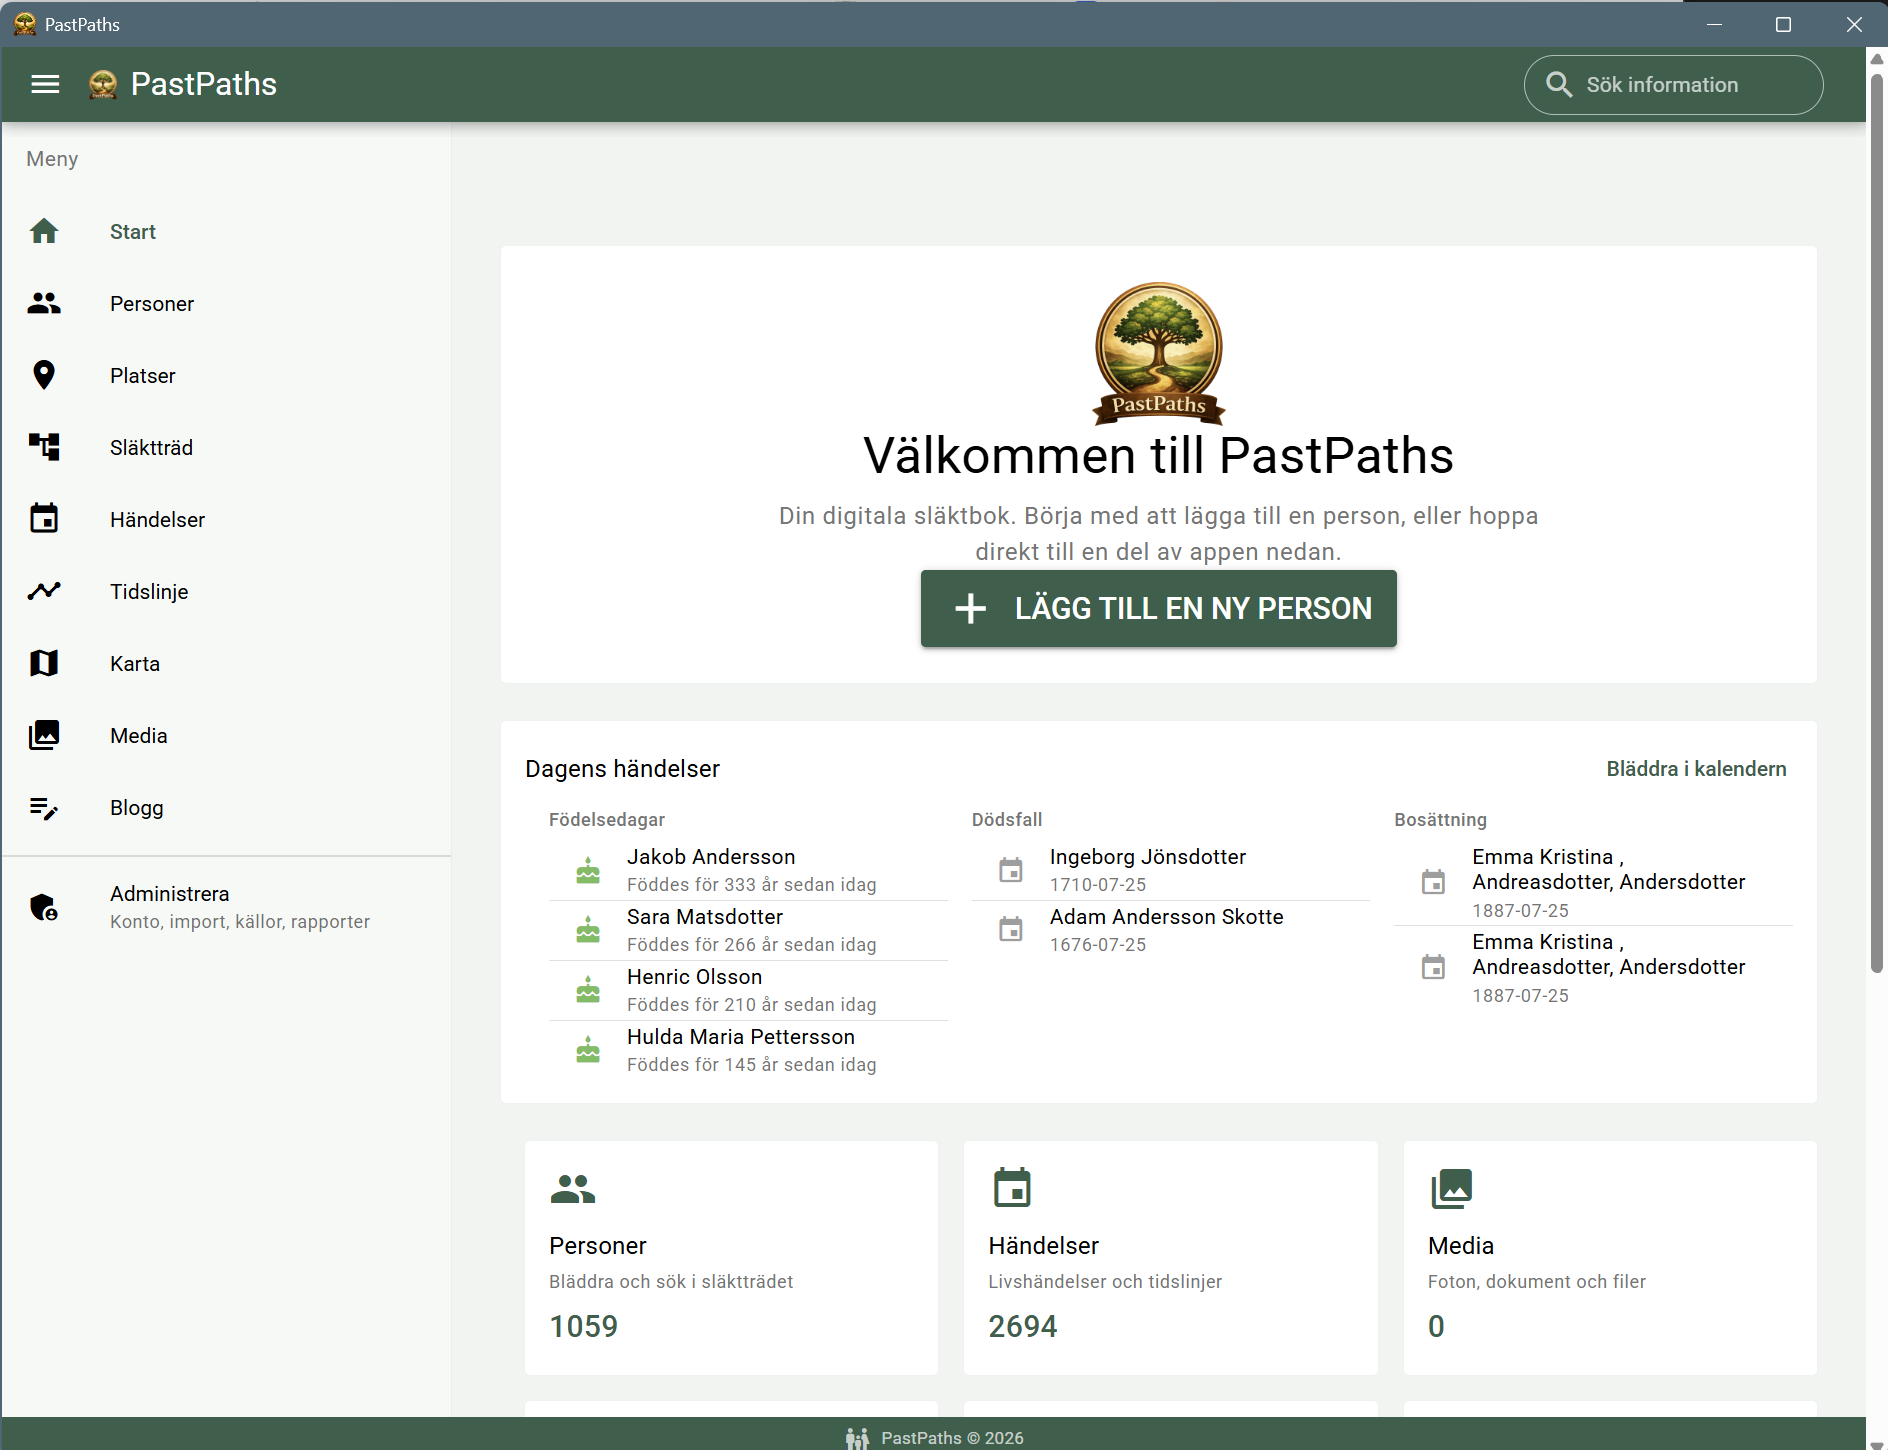
Task: Click the Händelser calendar icon in sidebar
Action: coord(44,519)
